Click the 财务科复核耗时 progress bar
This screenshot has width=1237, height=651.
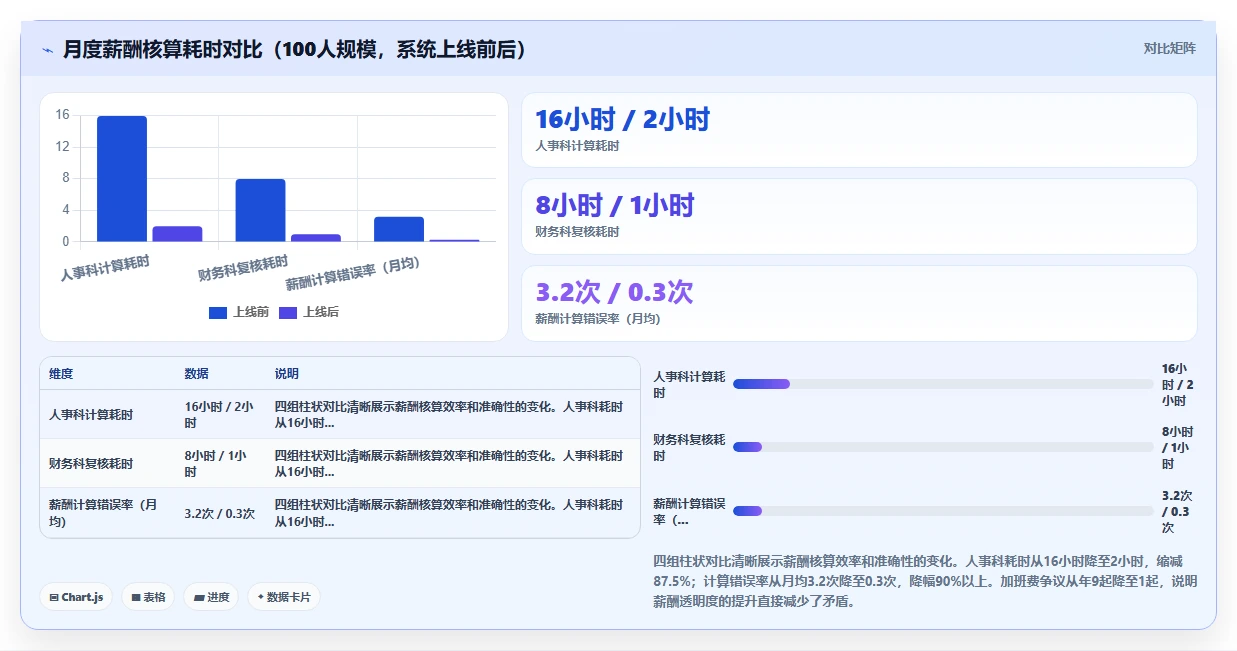point(943,447)
